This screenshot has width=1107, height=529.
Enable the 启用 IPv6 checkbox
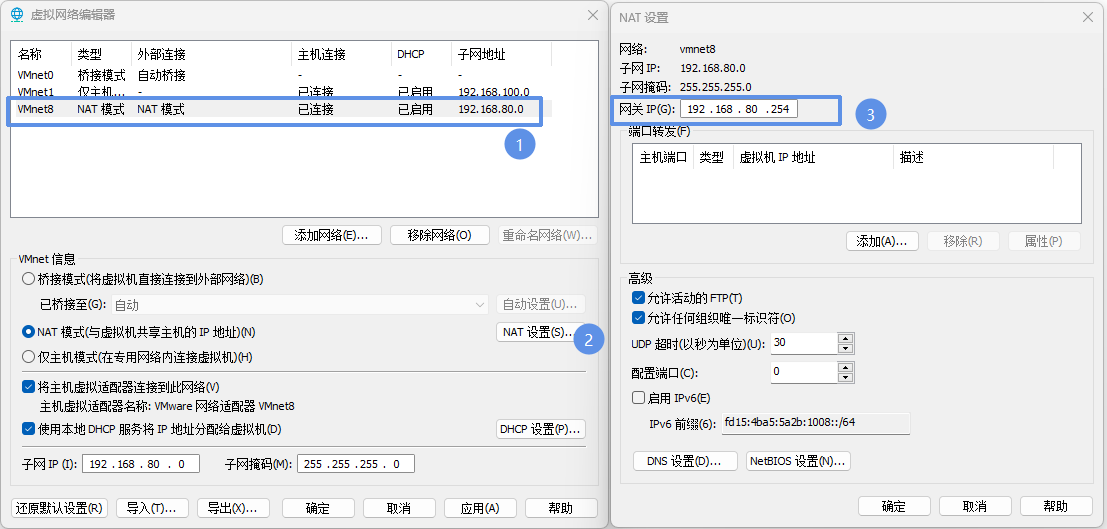(639, 397)
